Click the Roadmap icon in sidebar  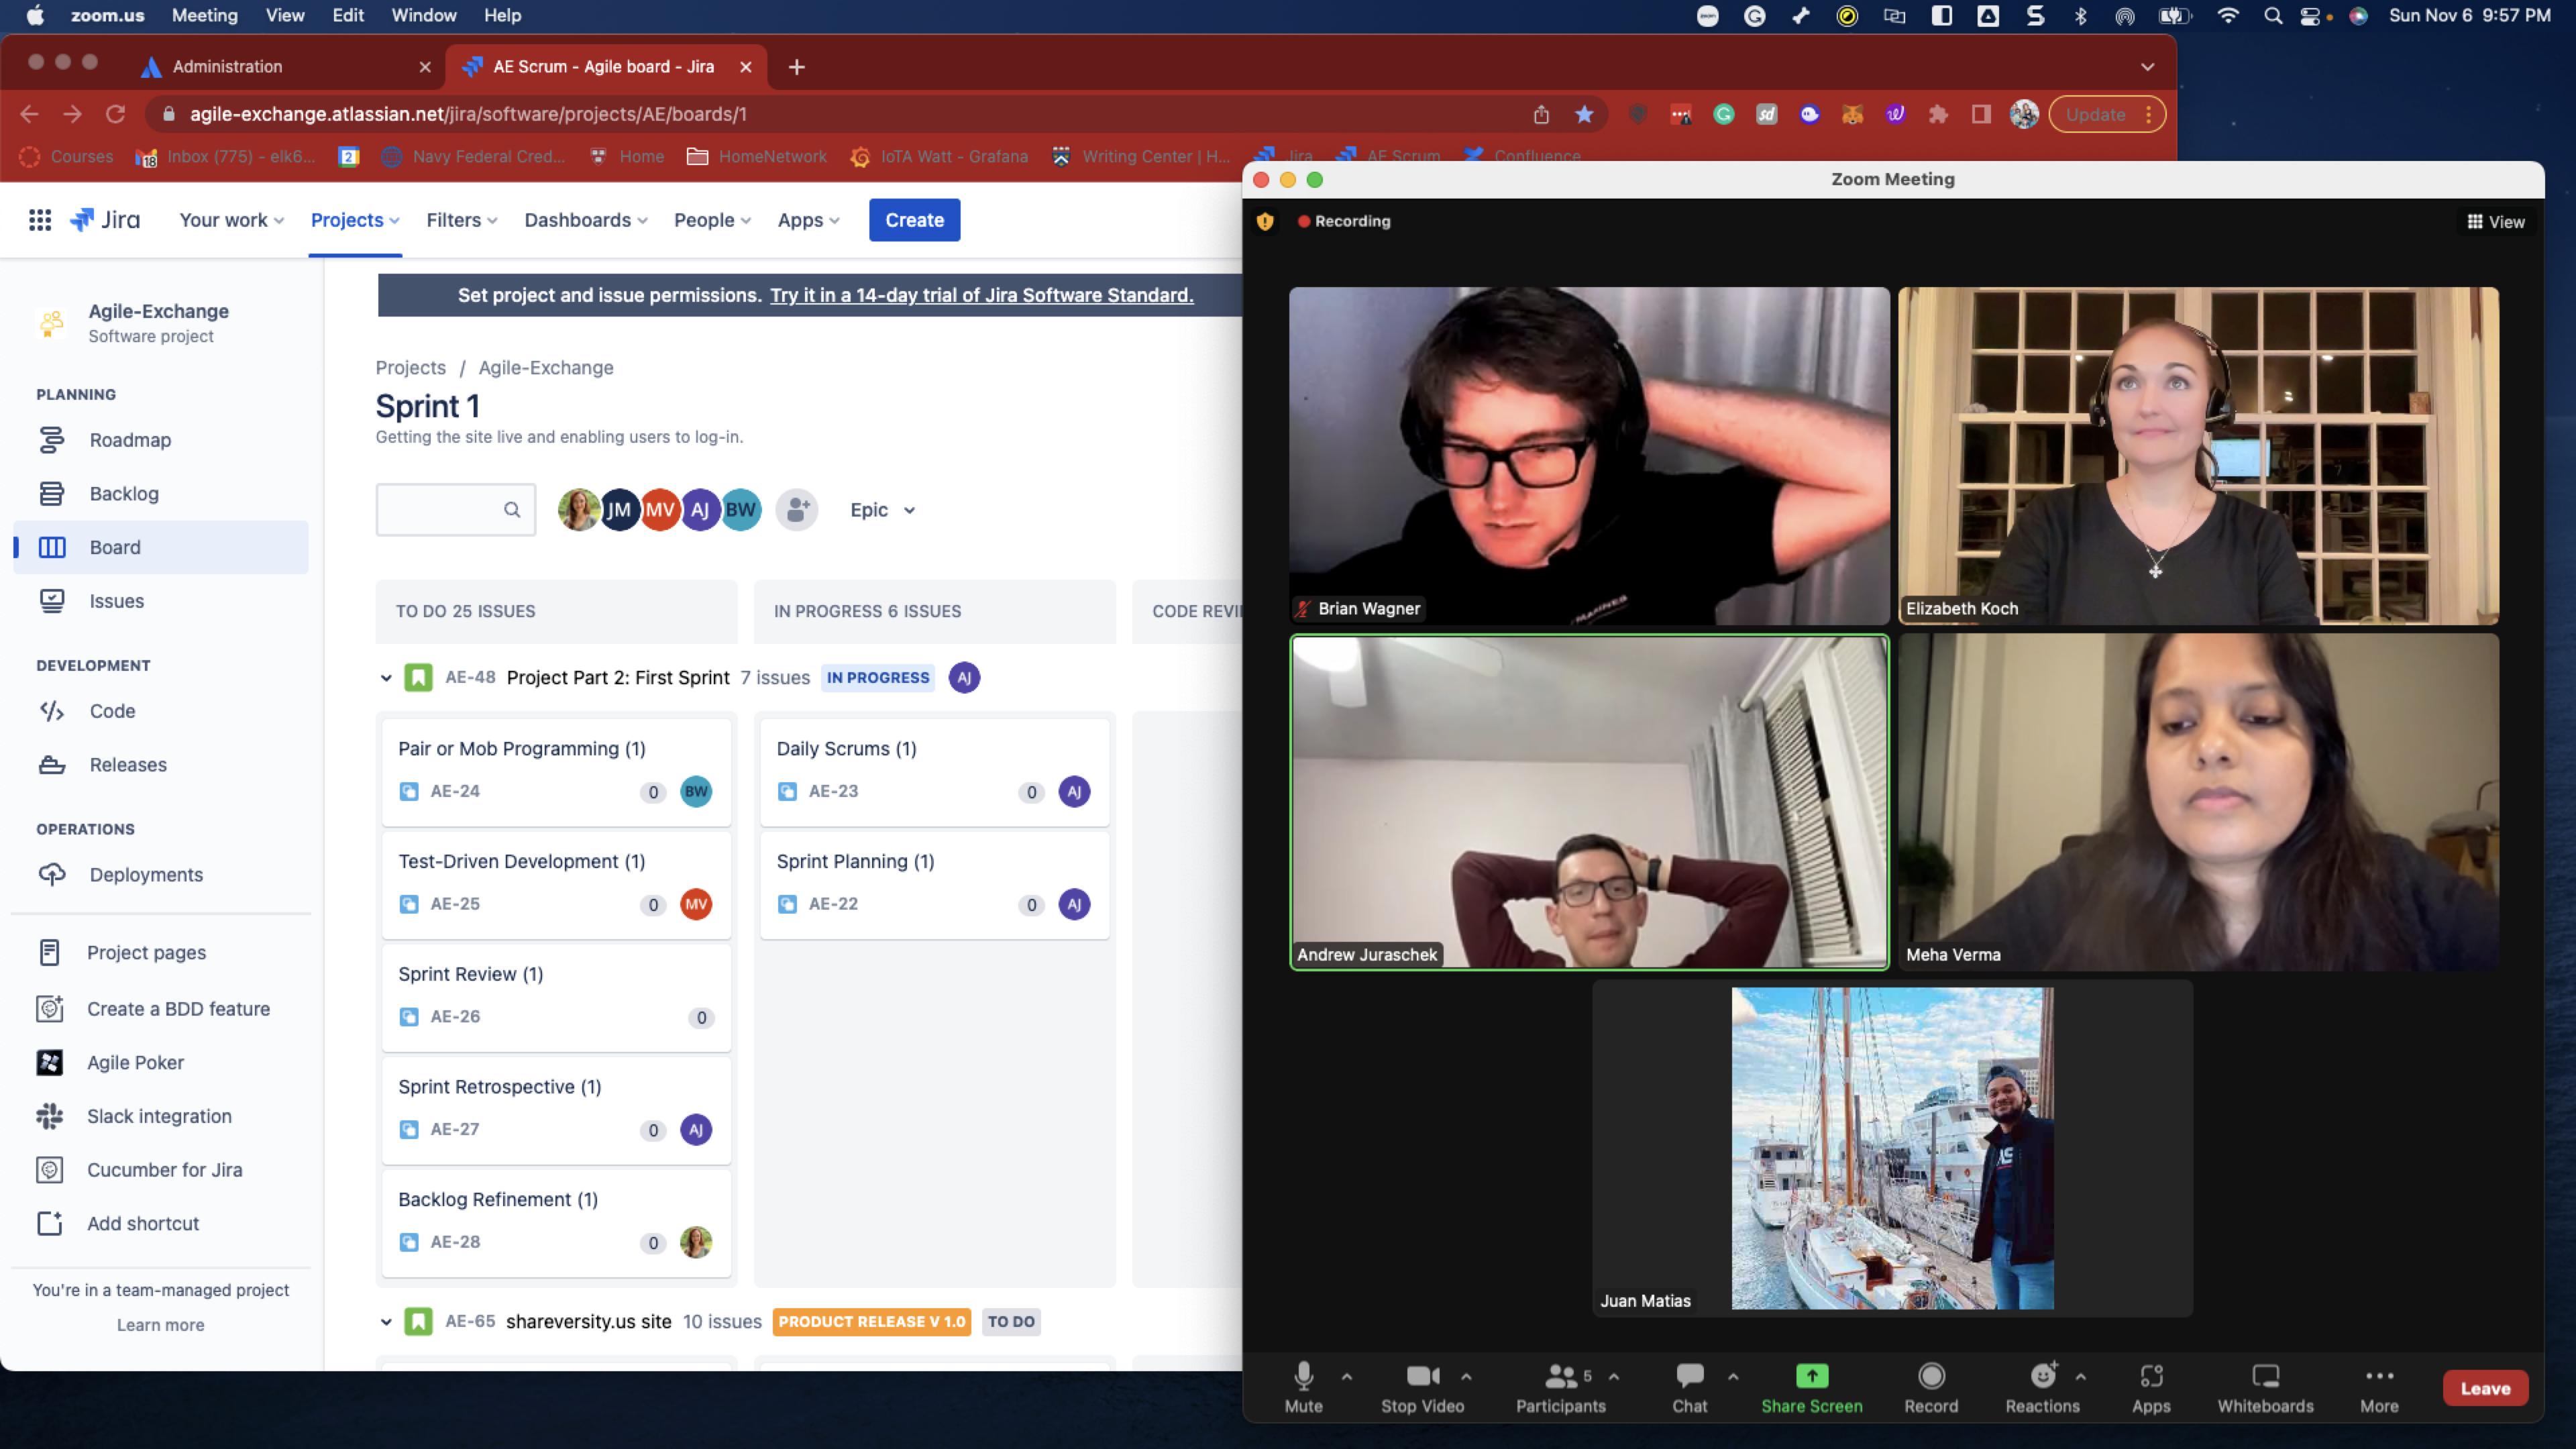point(52,440)
